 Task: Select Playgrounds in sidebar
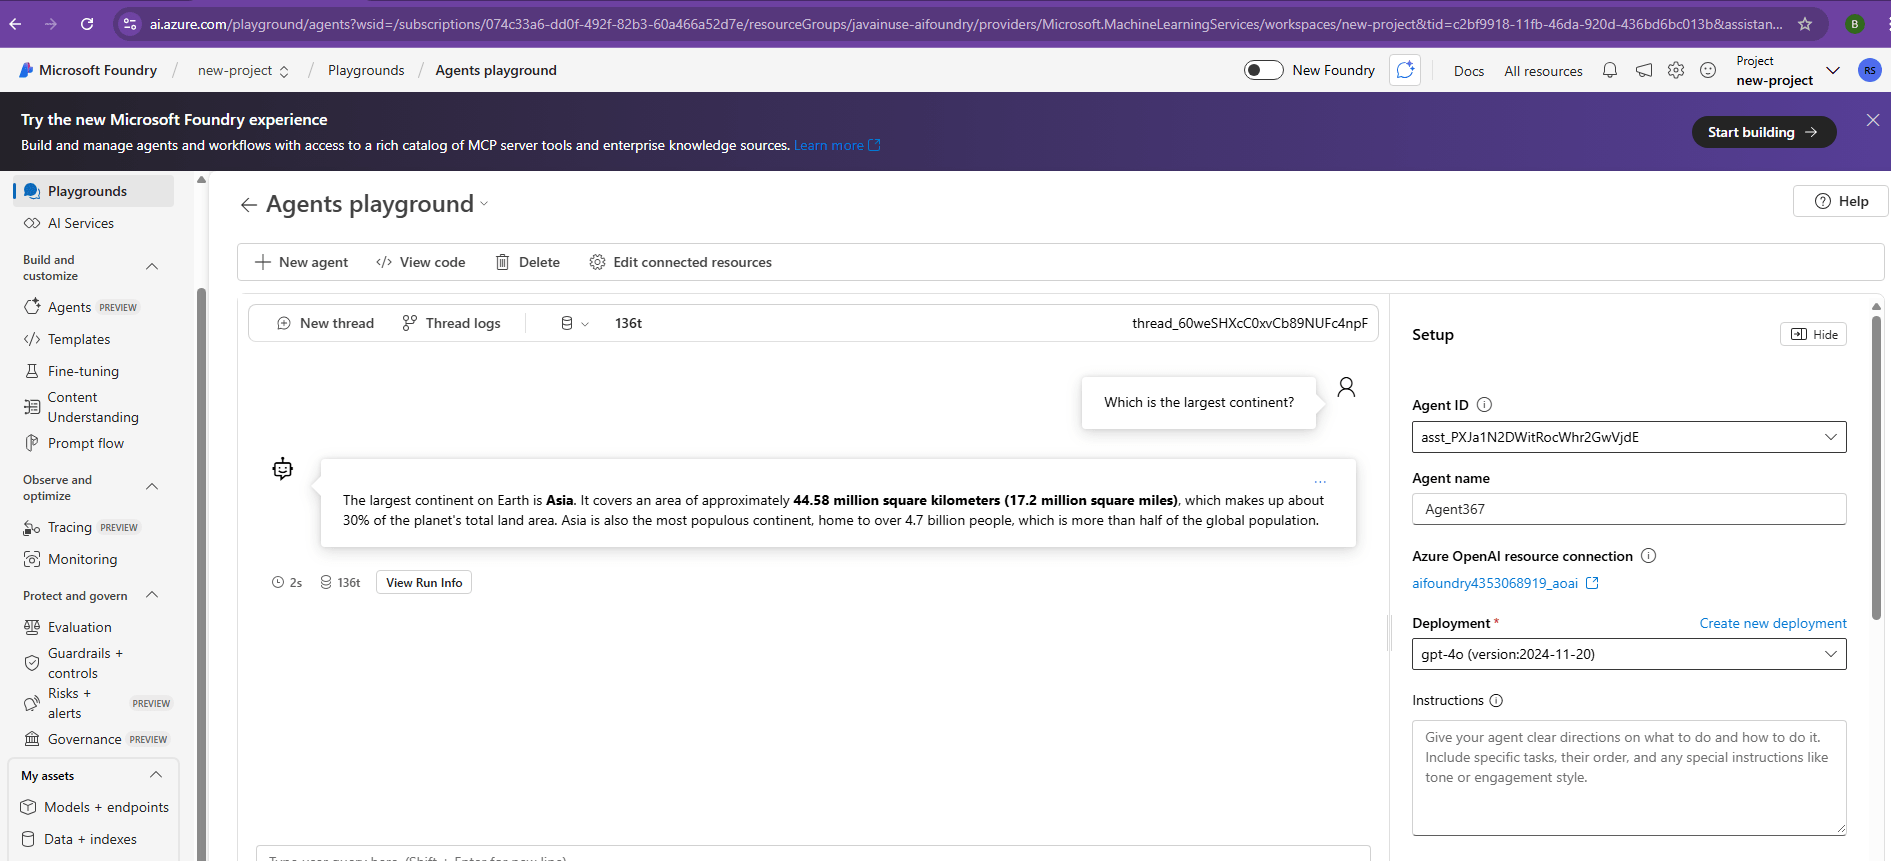94,191
